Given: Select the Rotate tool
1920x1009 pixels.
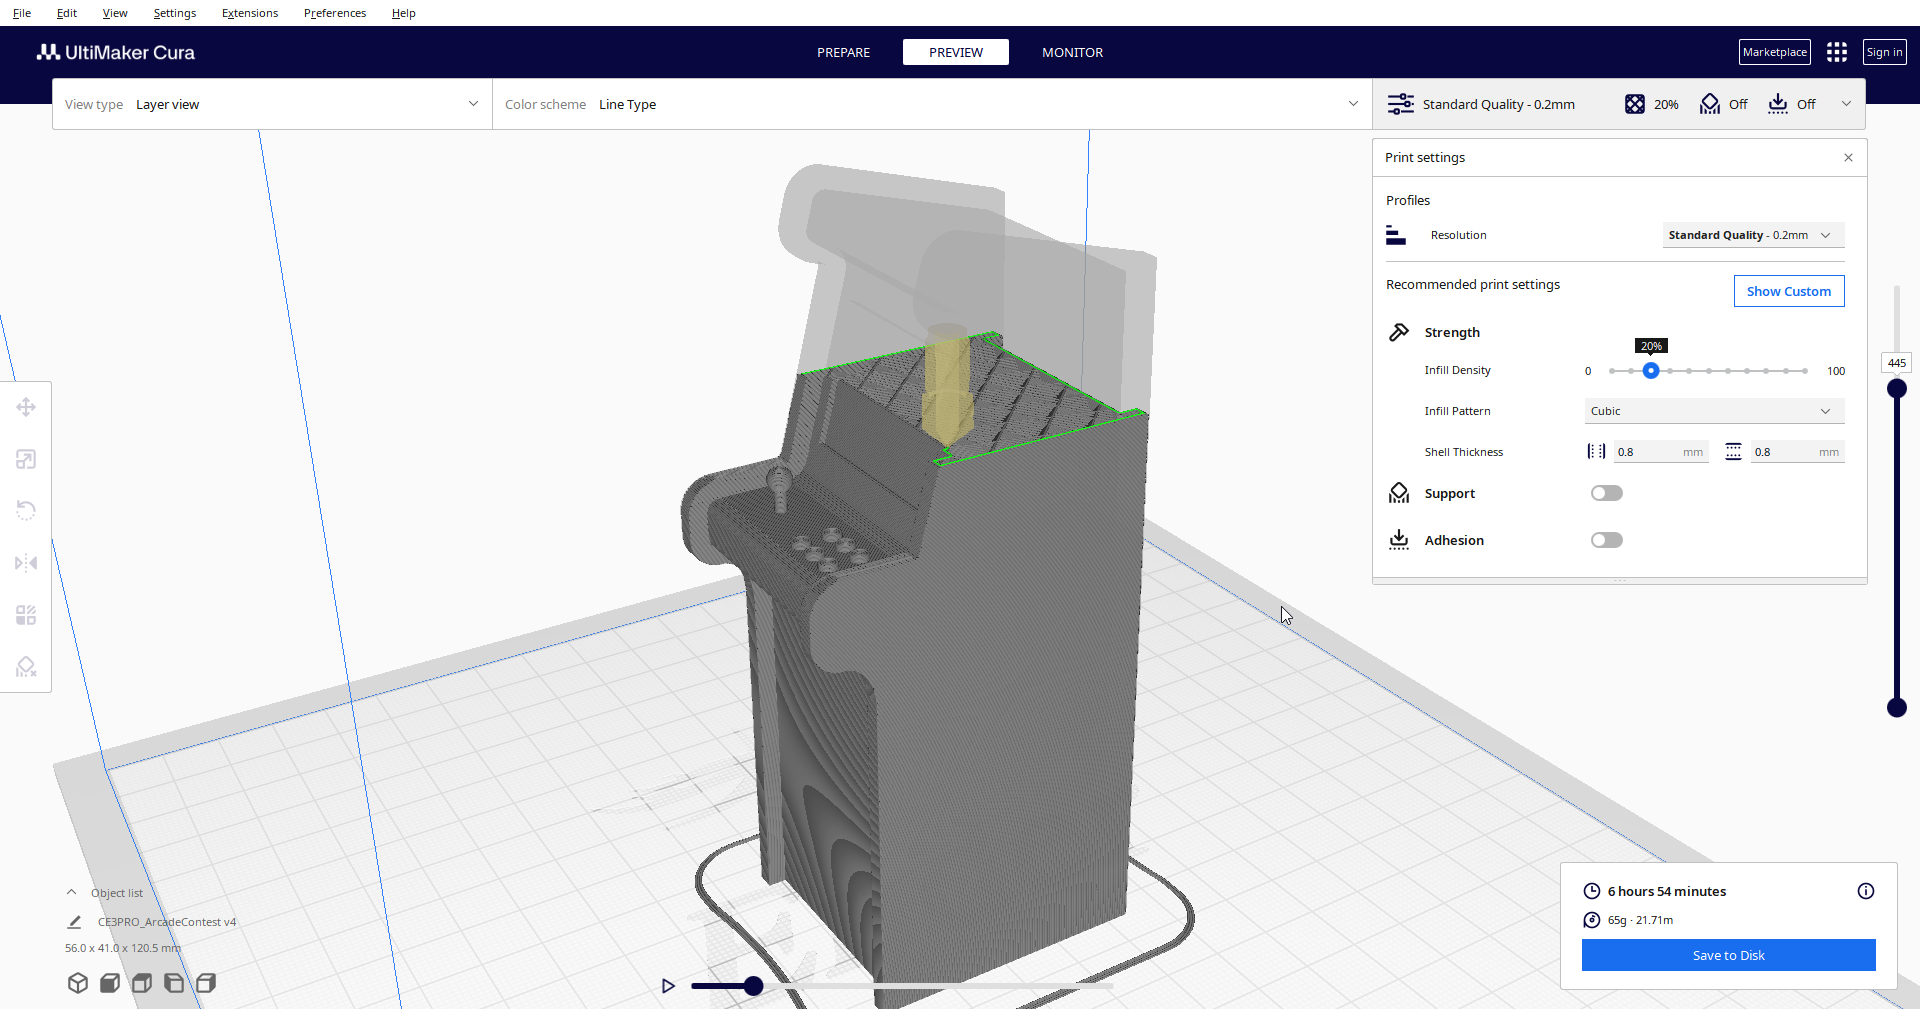Looking at the screenshot, I should (26, 511).
